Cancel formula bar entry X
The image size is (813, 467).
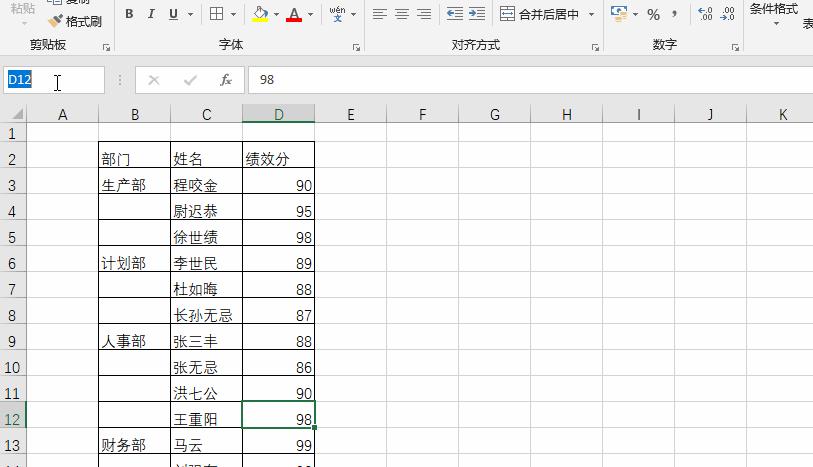tap(153, 80)
